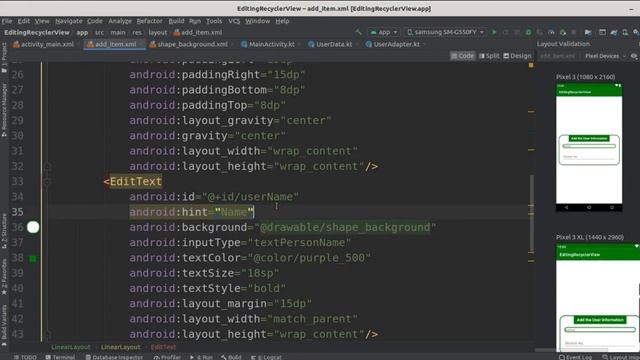The image size is (640, 360).
Task: Open the Favorites tool window
Action: (x=4, y=277)
